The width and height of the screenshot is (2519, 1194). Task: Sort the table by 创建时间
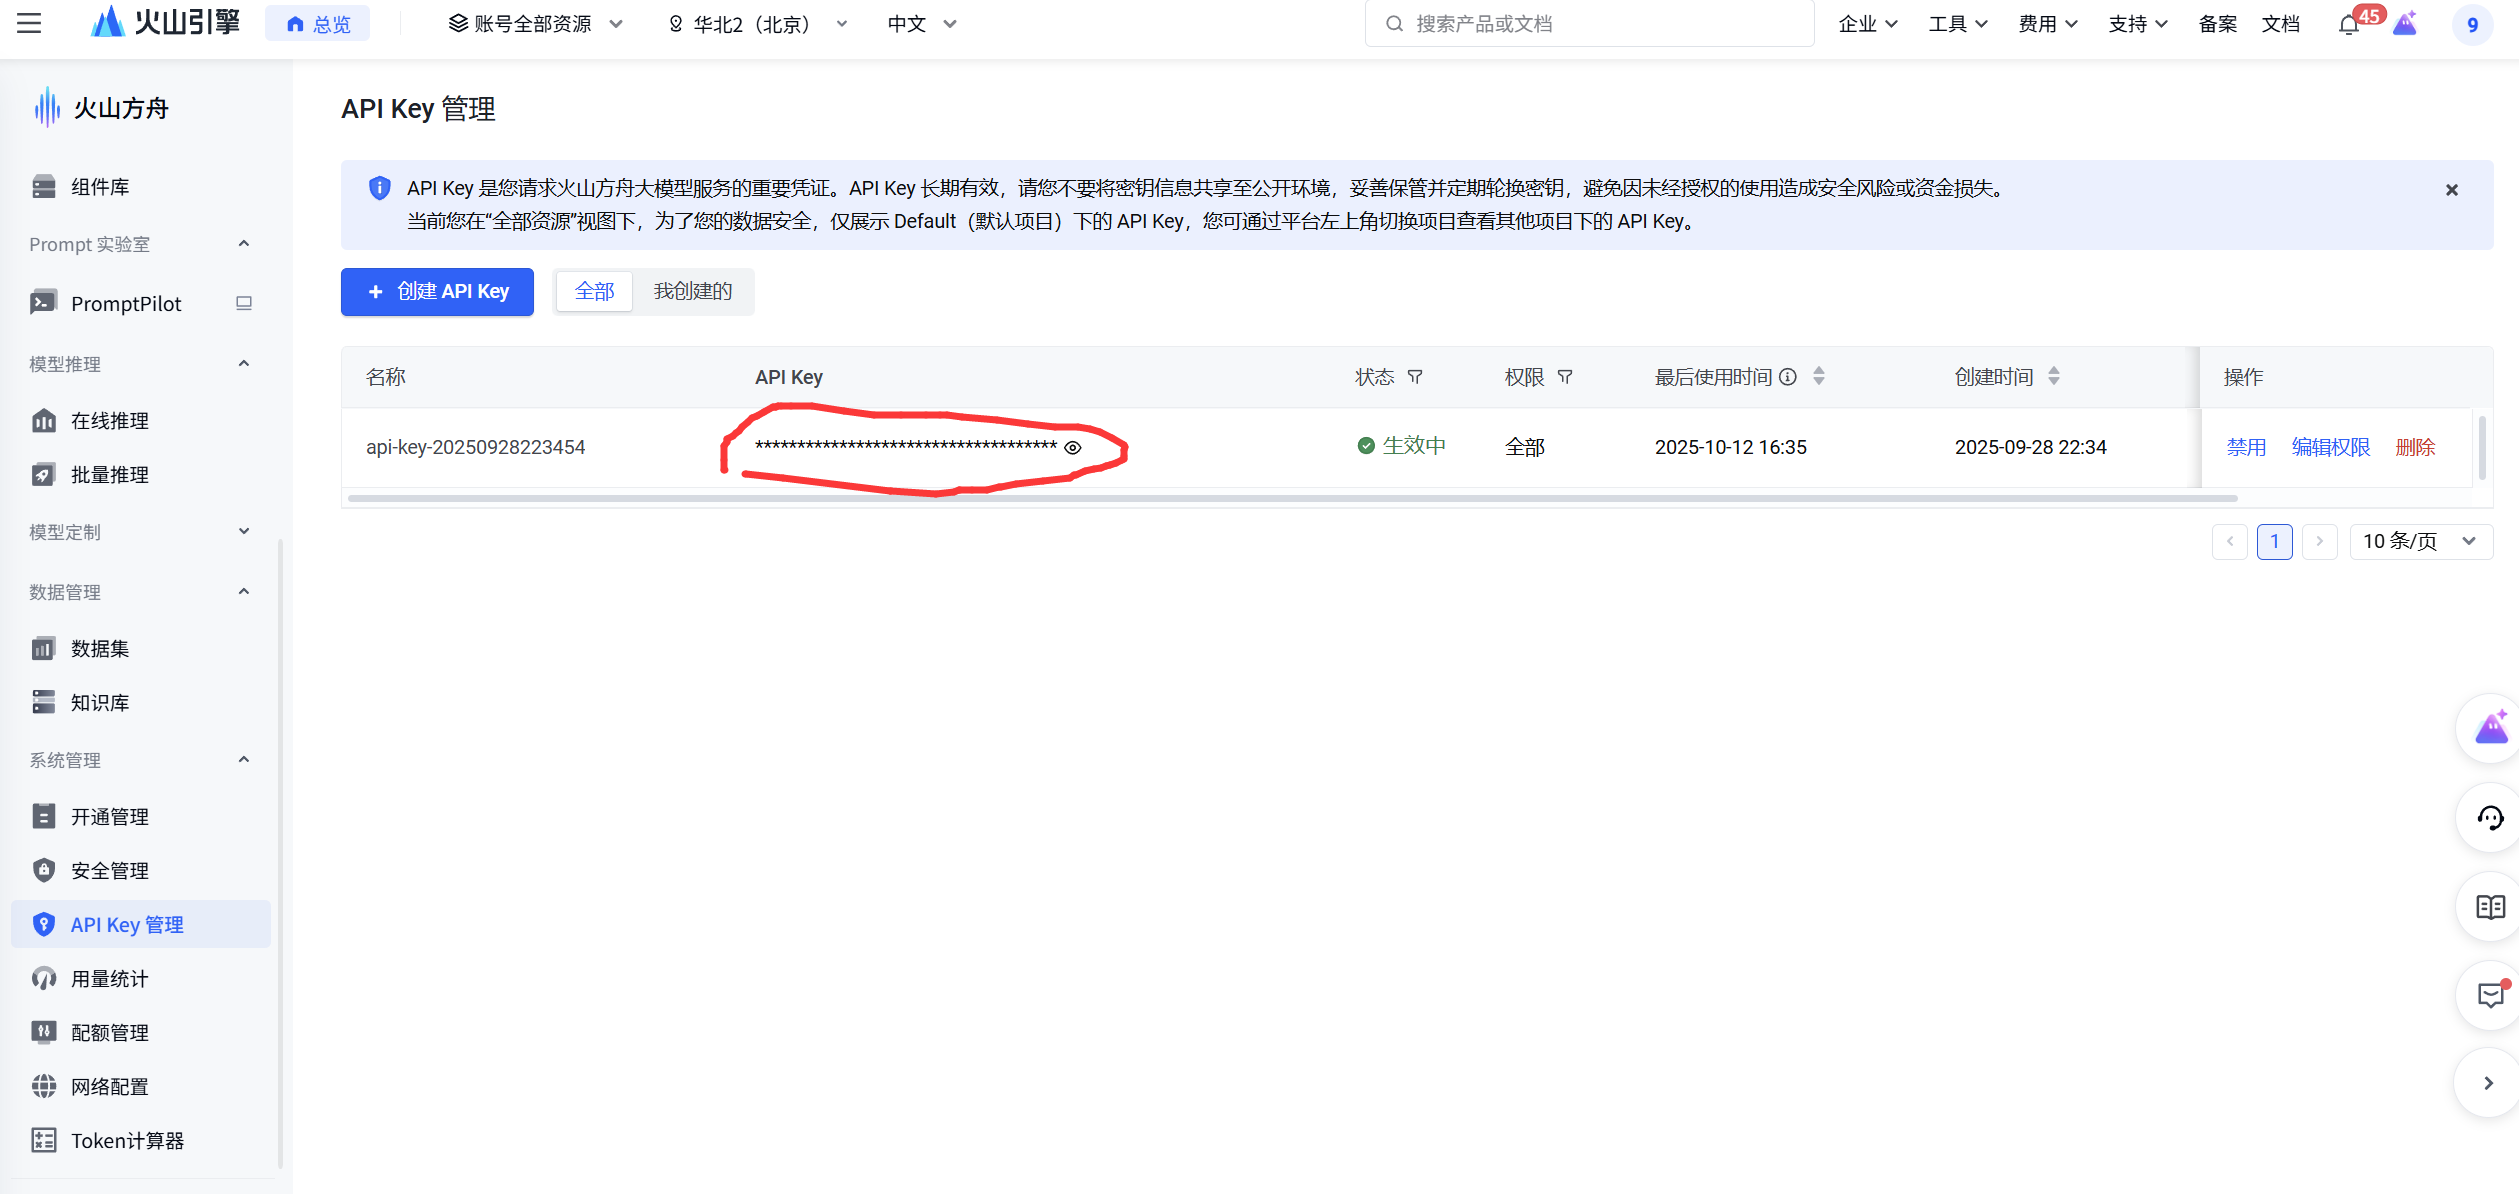click(x=2053, y=377)
